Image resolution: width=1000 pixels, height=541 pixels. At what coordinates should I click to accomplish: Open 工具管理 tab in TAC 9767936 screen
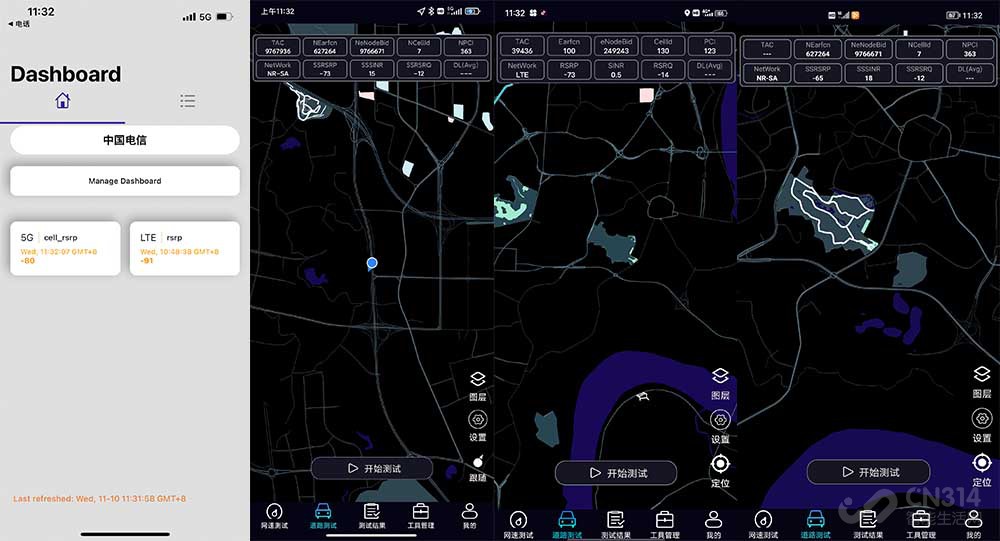pyautogui.click(x=420, y=516)
